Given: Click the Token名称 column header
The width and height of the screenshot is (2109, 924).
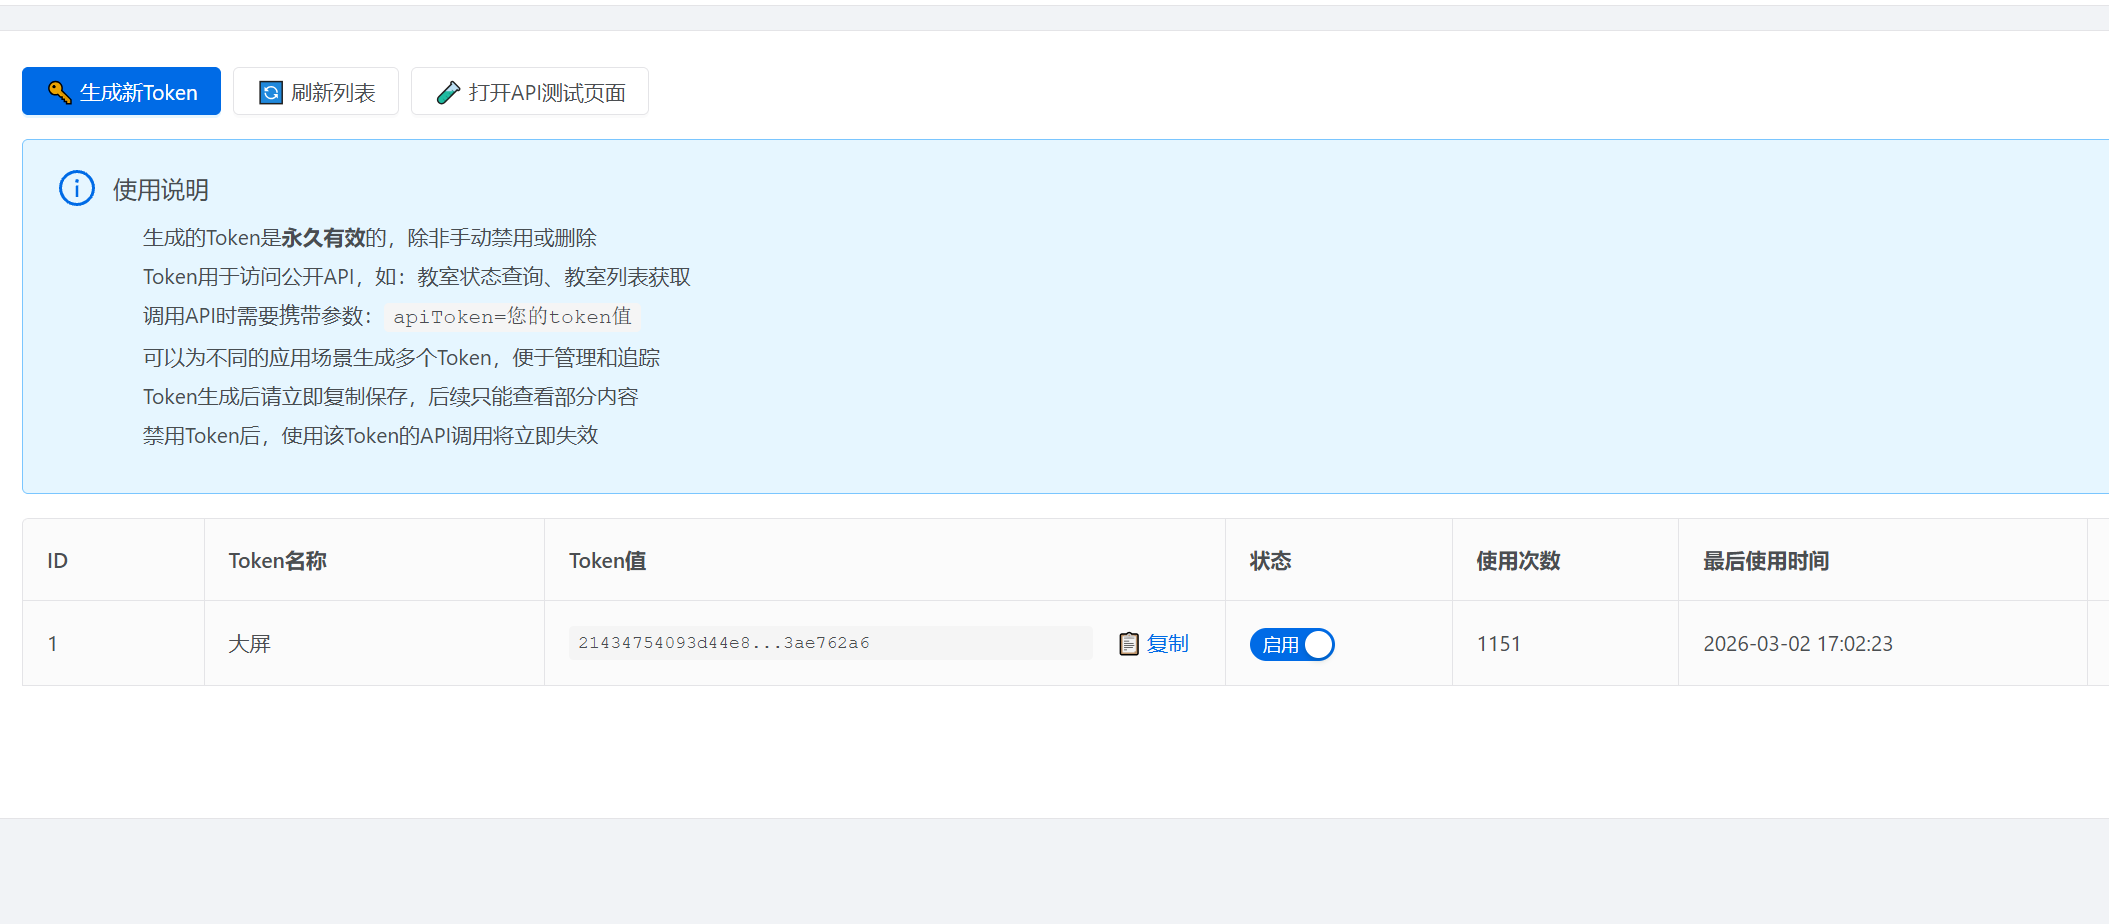Looking at the screenshot, I should [x=278, y=561].
